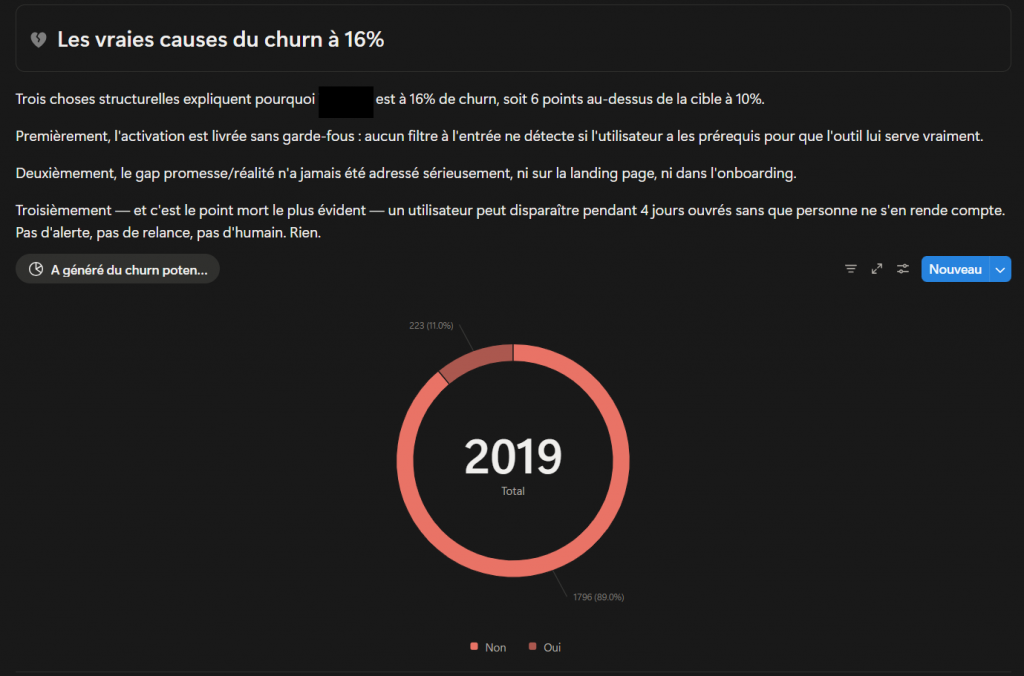Select the 'A généré du churn poten...' view tab
The width and height of the screenshot is (1024, 676).
pyautogui.click(x=128, y=269)
